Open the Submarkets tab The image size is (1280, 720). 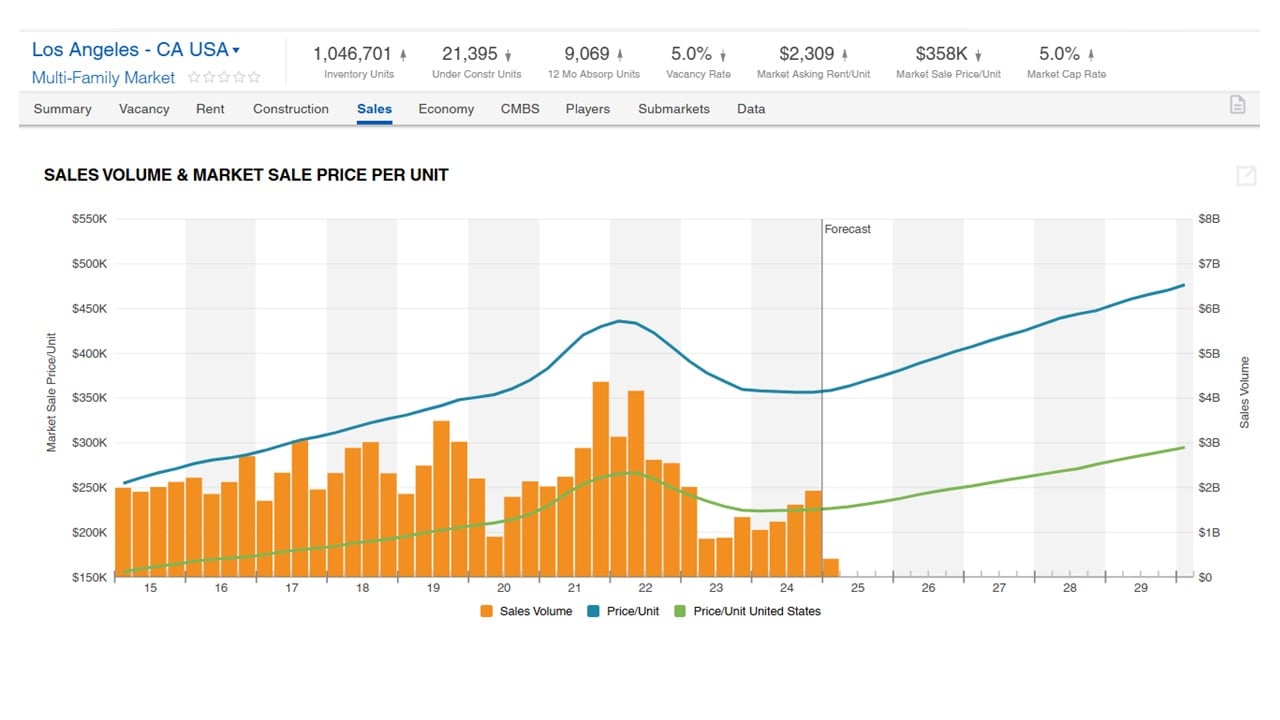[674, 109]
